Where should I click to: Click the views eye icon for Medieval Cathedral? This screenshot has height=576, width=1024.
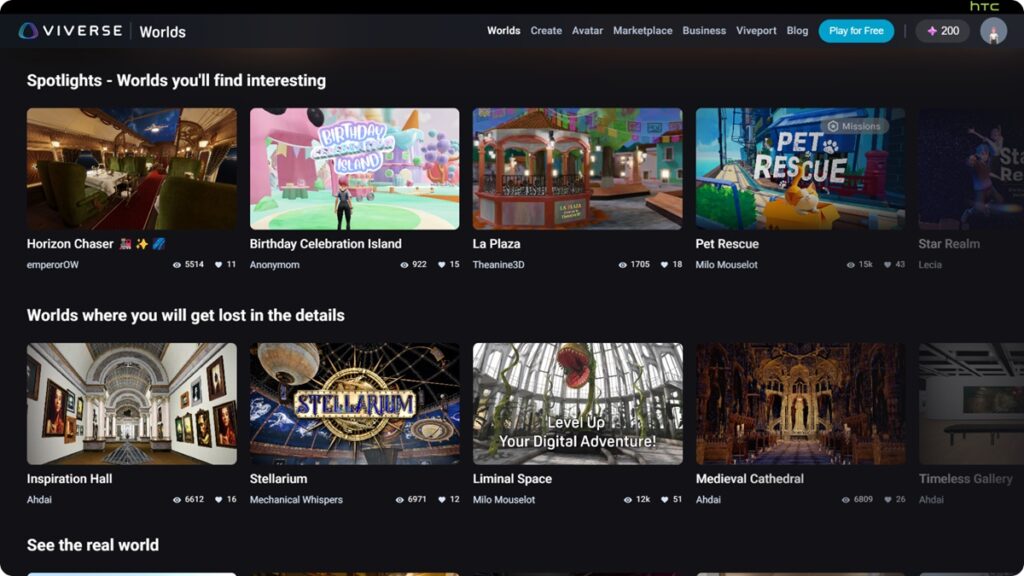point(846,500)
